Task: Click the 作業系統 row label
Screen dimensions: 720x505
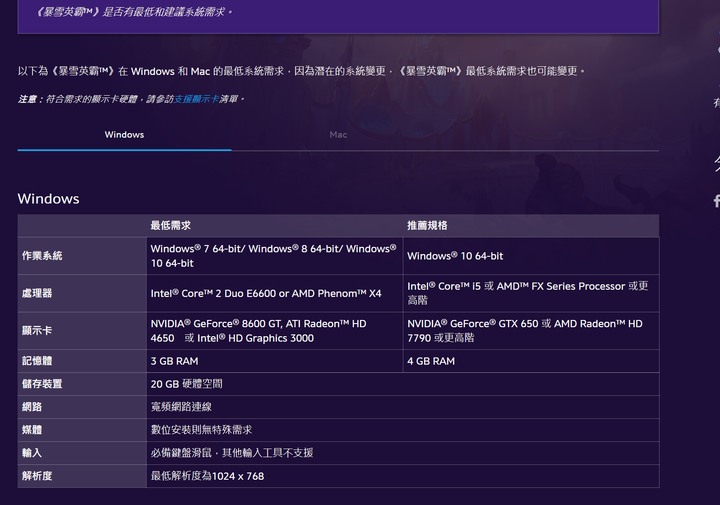Action: tap(82, 256)
